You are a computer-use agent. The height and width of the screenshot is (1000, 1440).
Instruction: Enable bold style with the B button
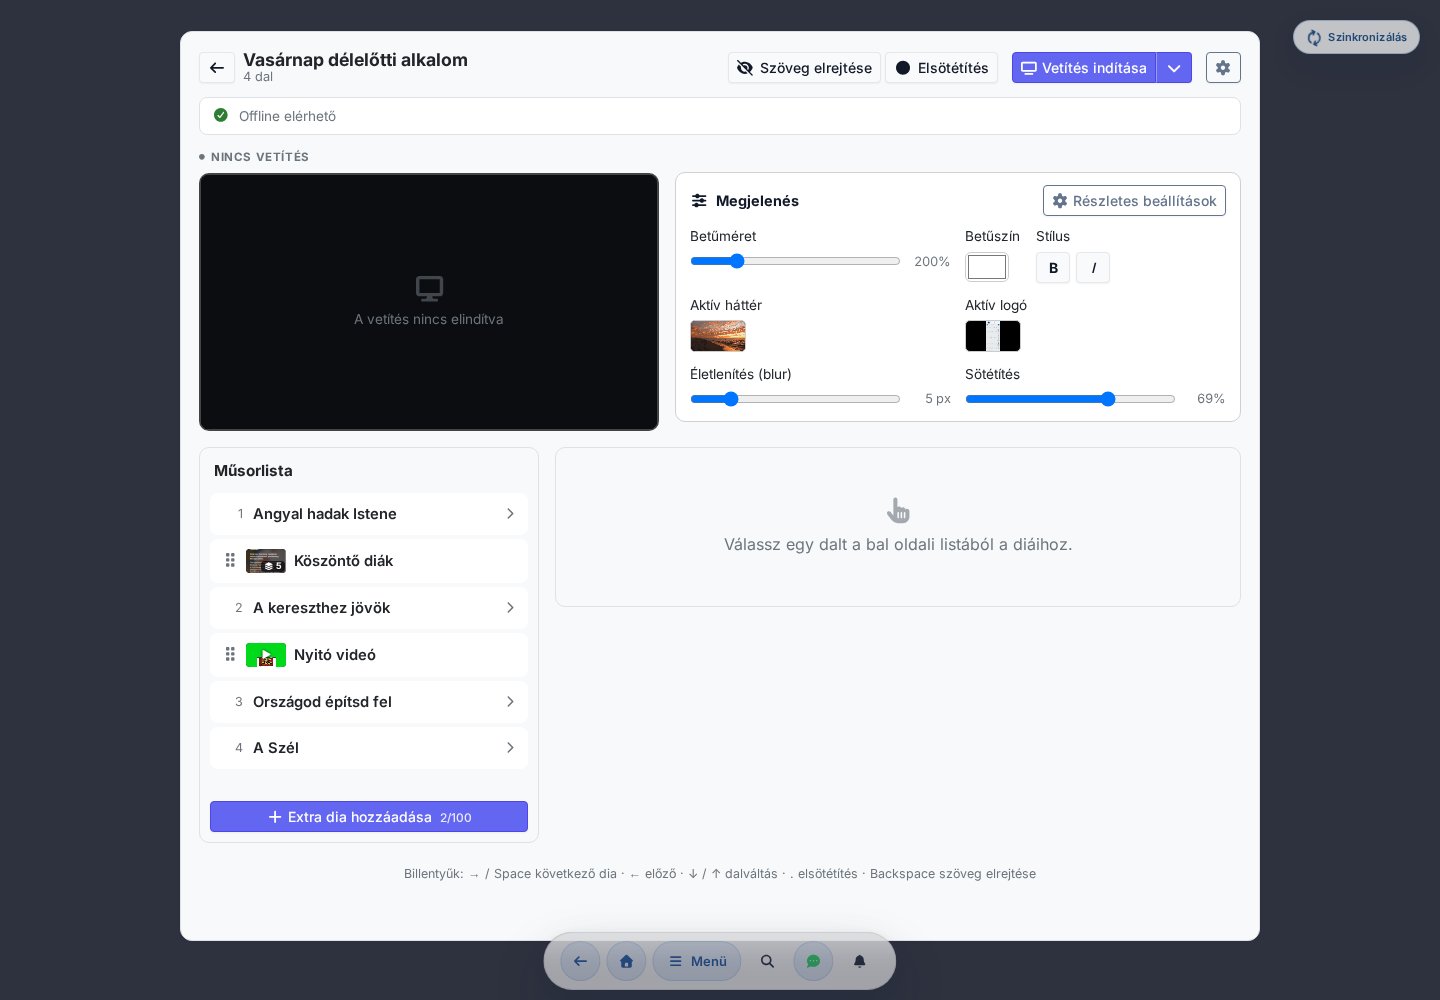coord(1053,268)
